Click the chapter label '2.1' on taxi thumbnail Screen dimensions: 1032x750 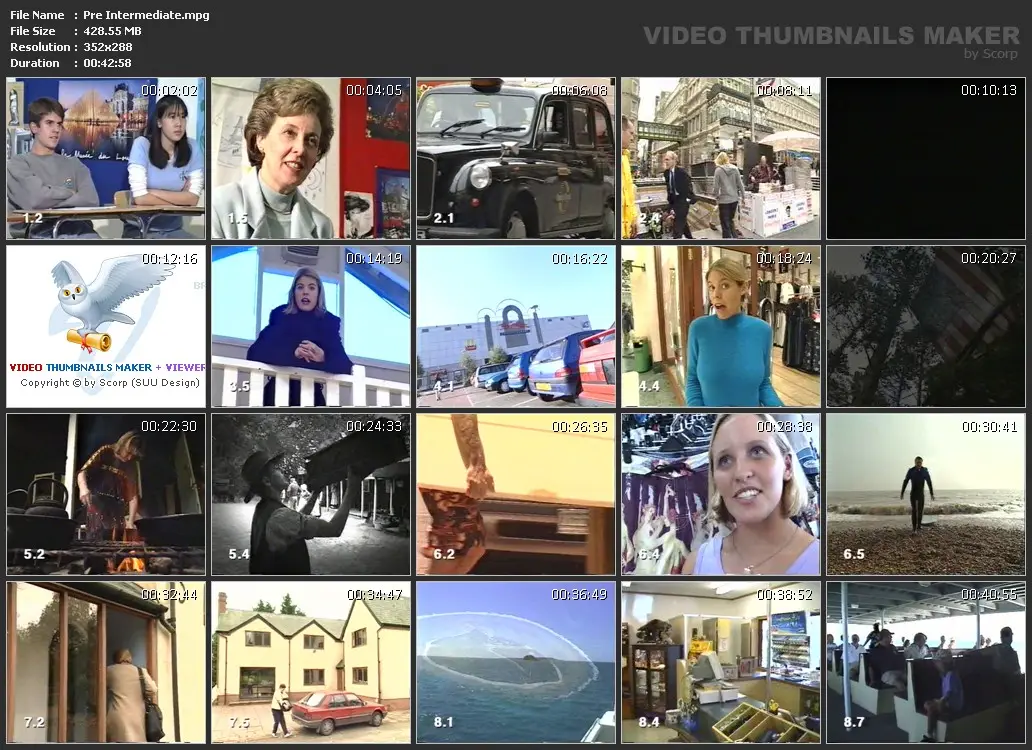click(x=444, y=218)
